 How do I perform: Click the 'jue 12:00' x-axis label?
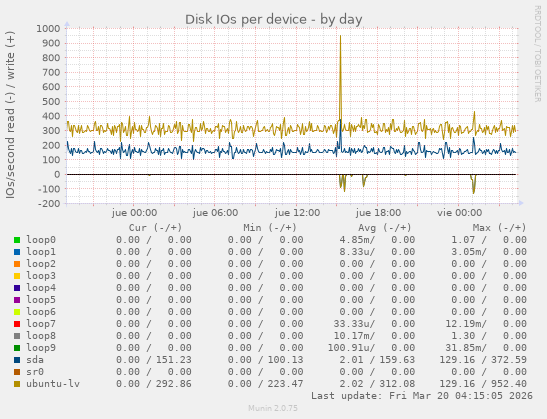tap(297, 213)
